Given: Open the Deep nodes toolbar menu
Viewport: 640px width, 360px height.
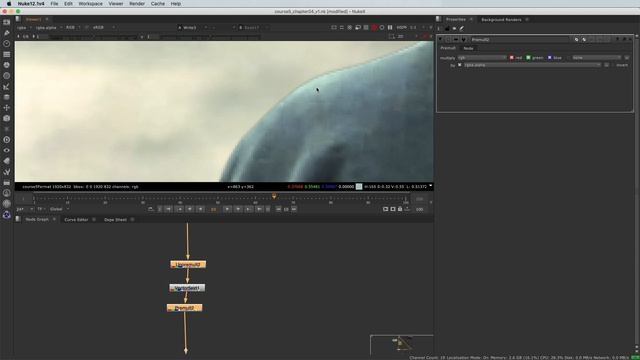Looking at the screenshot, I should (7, 140).
